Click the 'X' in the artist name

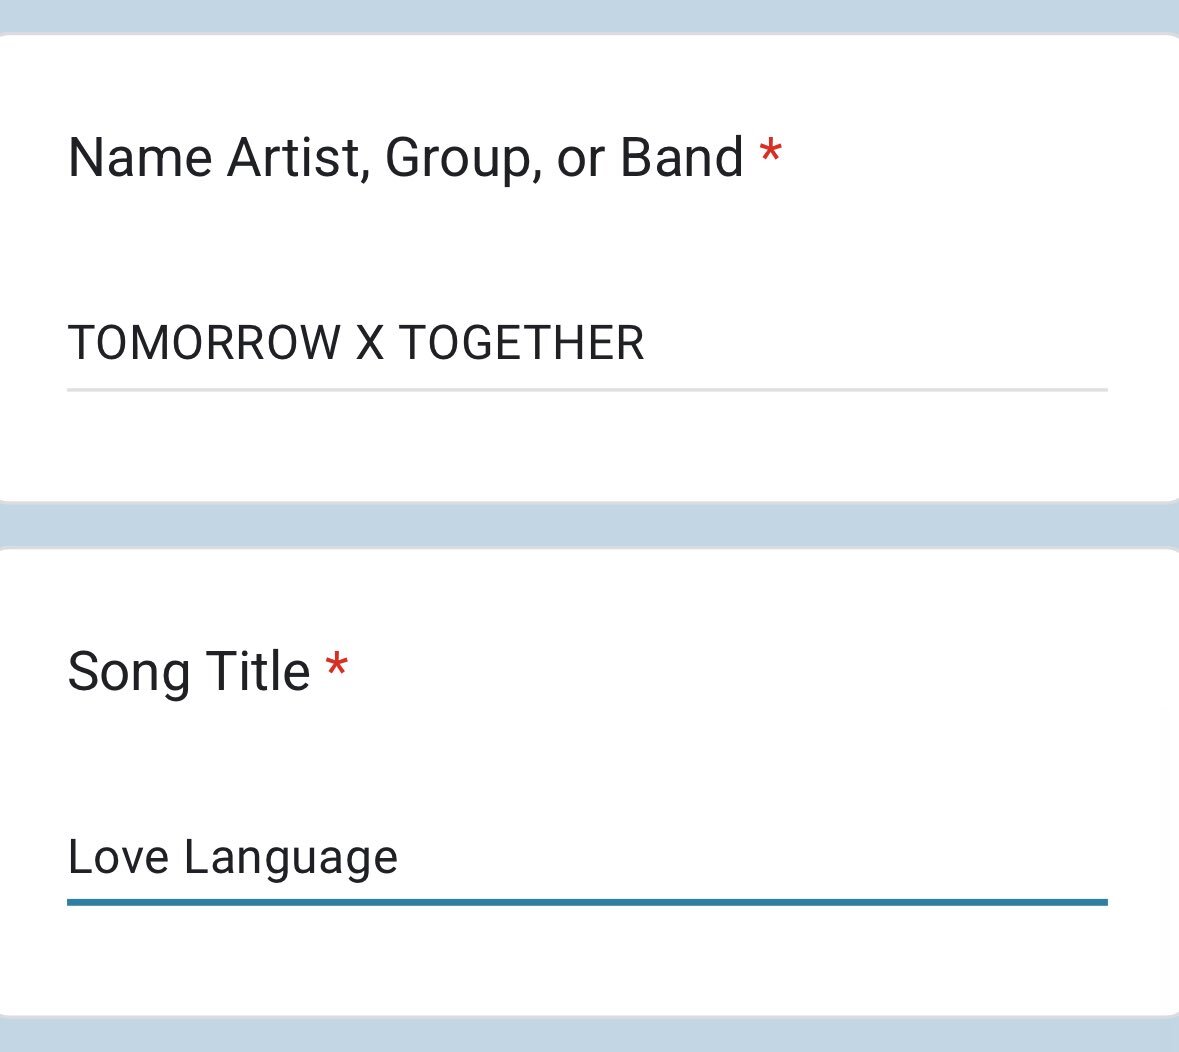click(370, 343)
